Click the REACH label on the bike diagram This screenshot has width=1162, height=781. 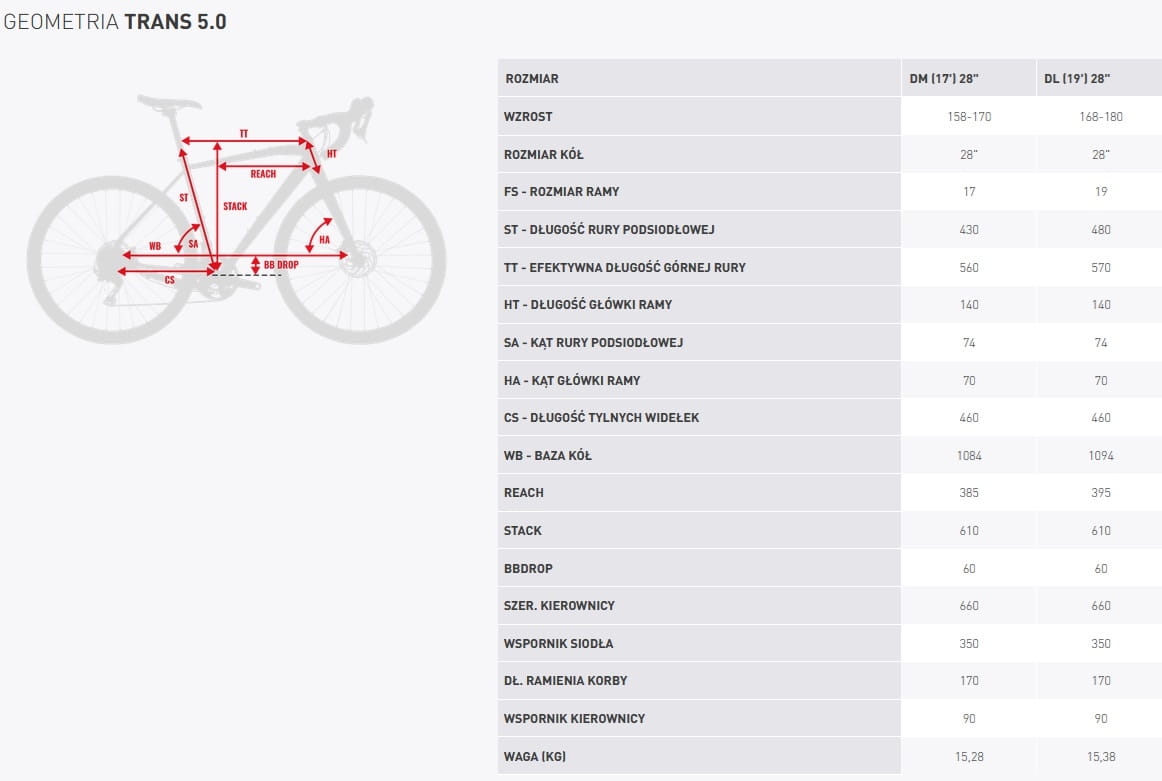pos(263,174)
